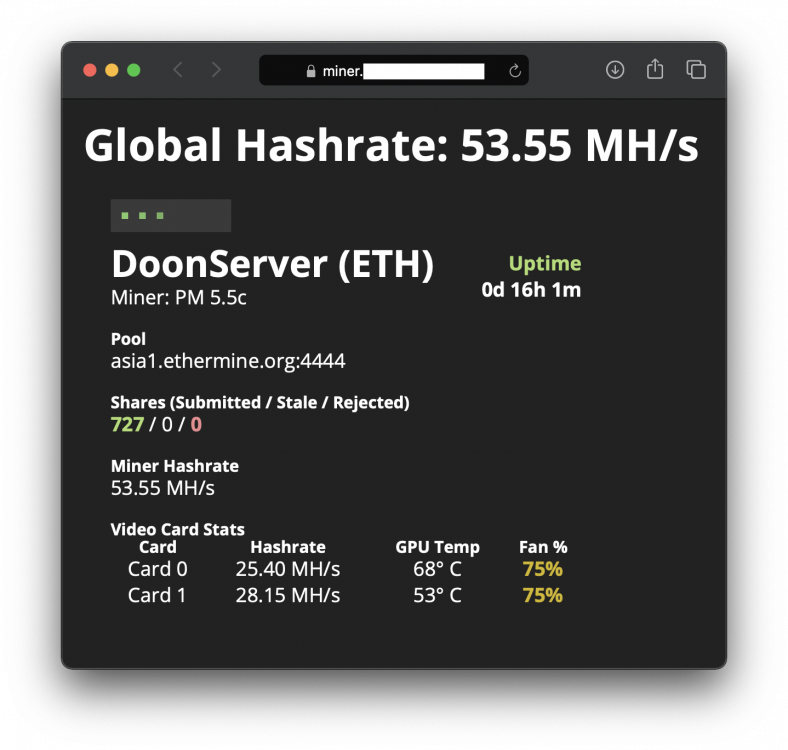
Task: Click the red rejected shares 0 value
Action: point(196,425)
